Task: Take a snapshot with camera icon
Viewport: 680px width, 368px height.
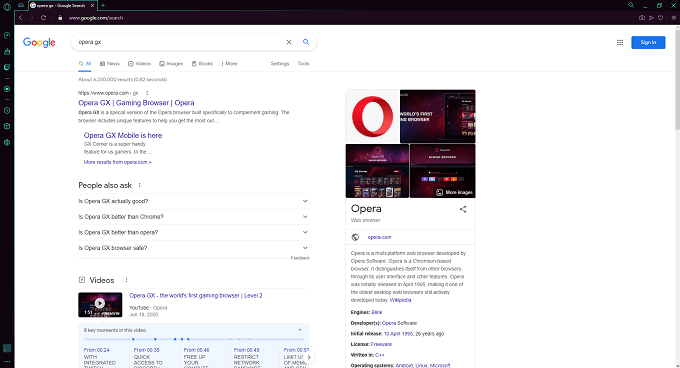Action: 642,18
